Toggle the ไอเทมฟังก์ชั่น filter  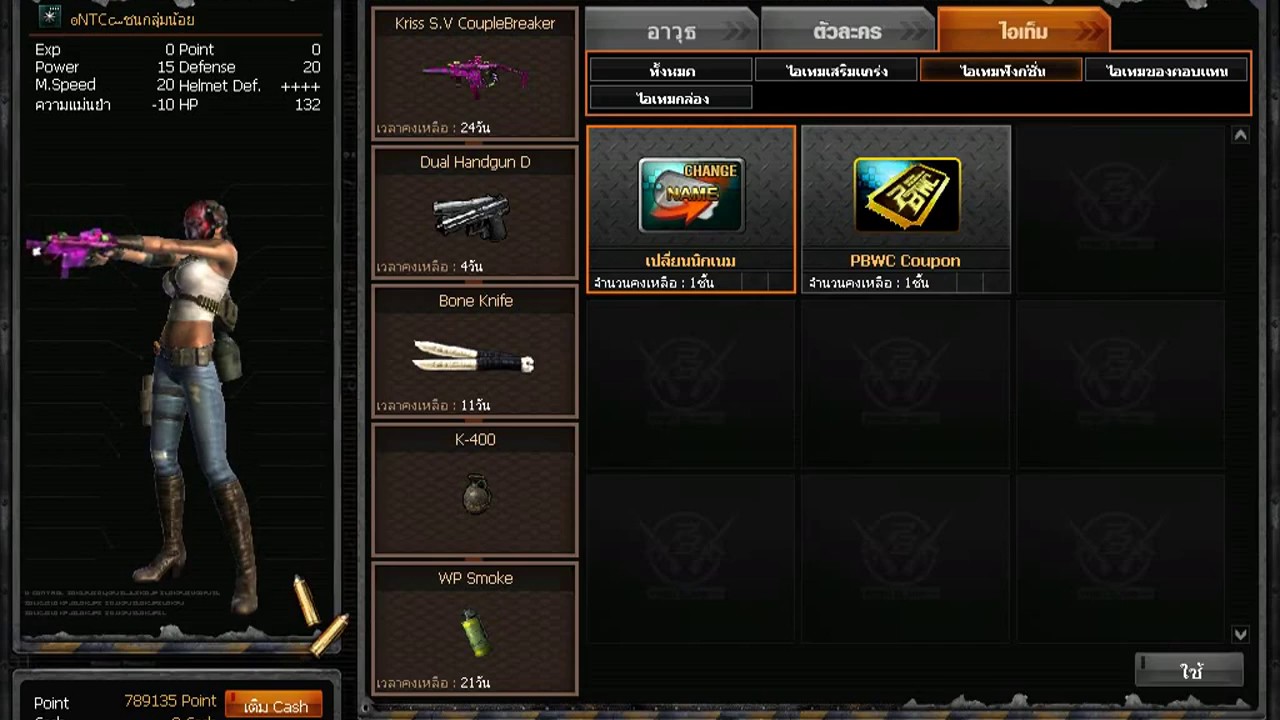(x=1001, y=70)
